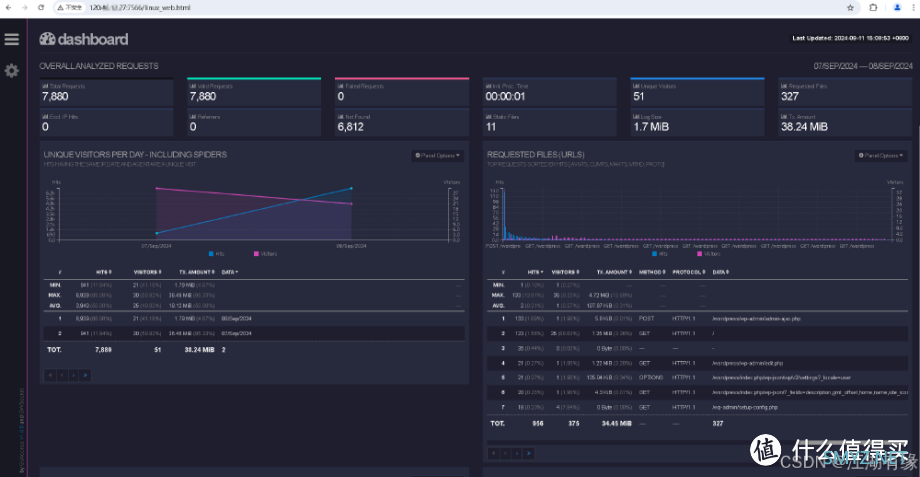920x477 pixels.
Task: Go to next page in Unique Visitors table
Action: (x=73, y=375)
